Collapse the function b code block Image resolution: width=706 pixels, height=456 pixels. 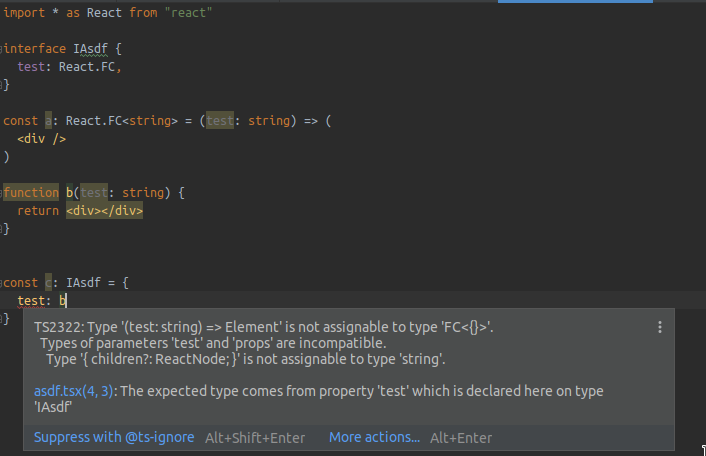pyautogui.click(x=1, y=193)
